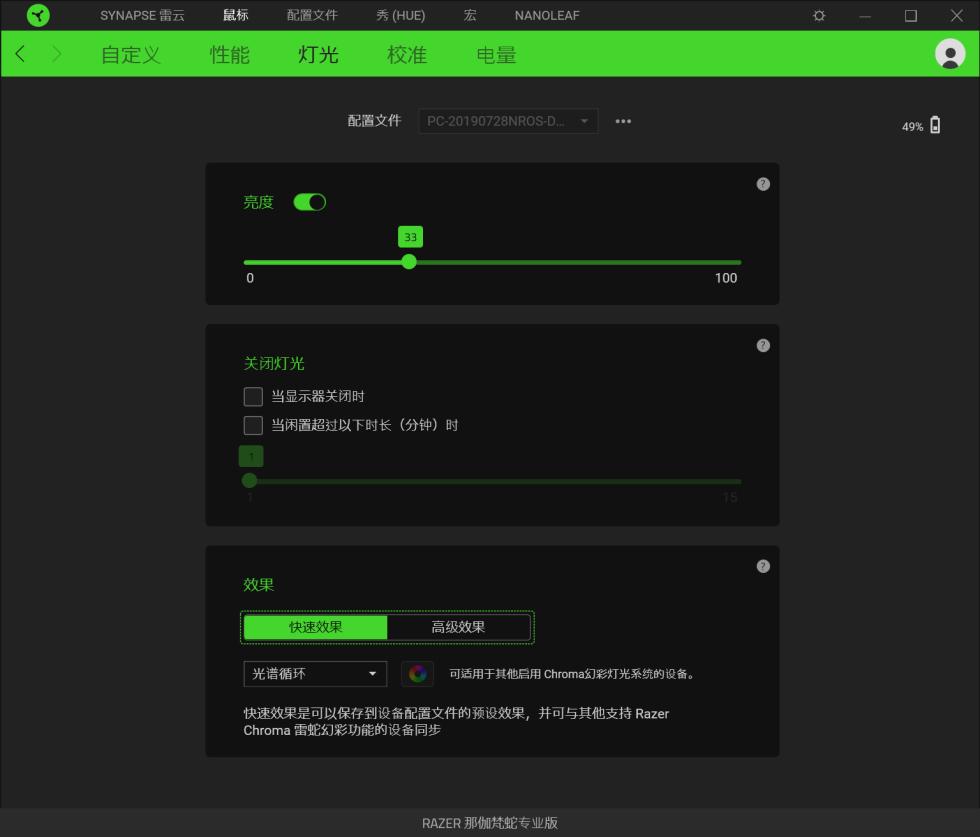Open the 鼠标 top tab
Viewport: 980px width, 837px height.
click(x=236, y=15)
